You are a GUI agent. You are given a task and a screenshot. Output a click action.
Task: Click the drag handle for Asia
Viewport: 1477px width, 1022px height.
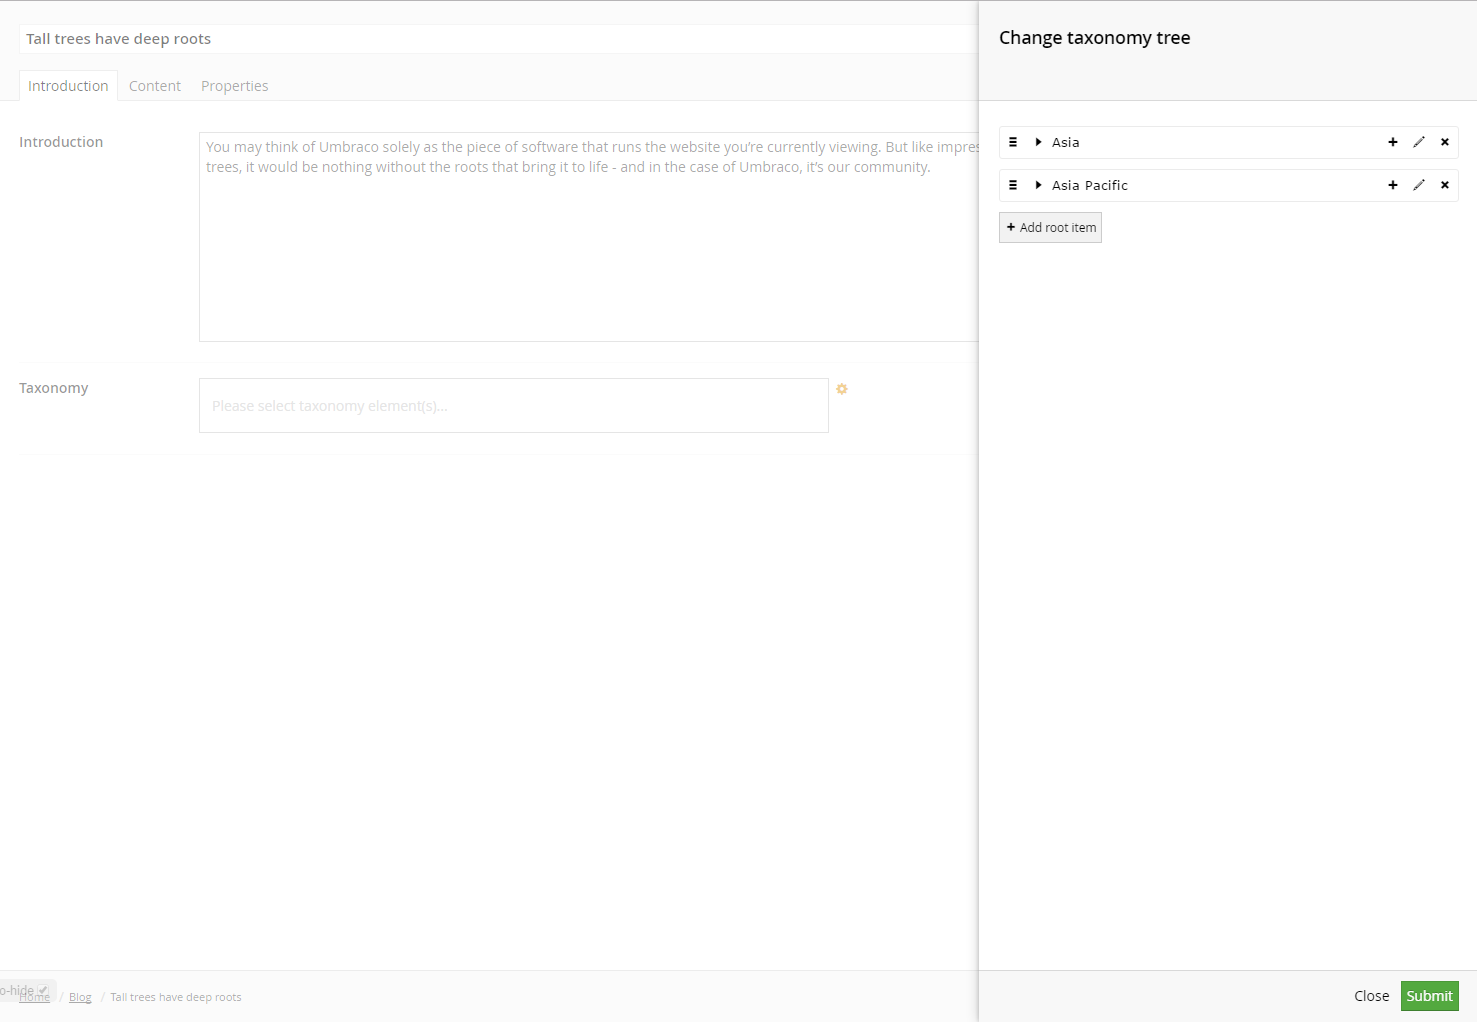coord(1013,142)
